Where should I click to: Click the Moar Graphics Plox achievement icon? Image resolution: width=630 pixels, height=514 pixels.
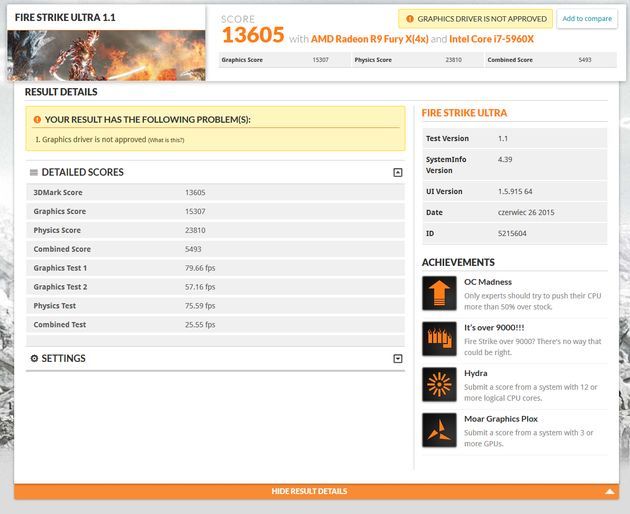click(x=439, y=430)
